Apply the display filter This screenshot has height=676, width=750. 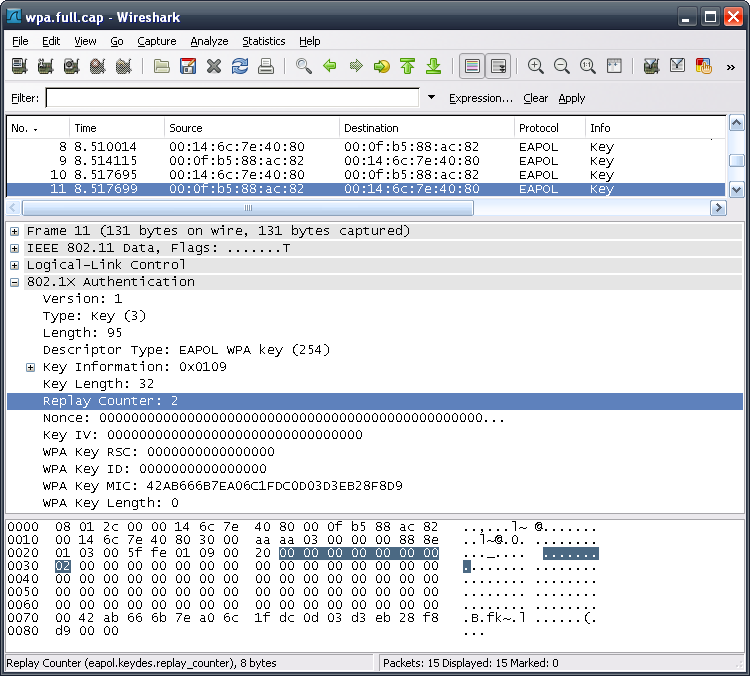(572, 98)
